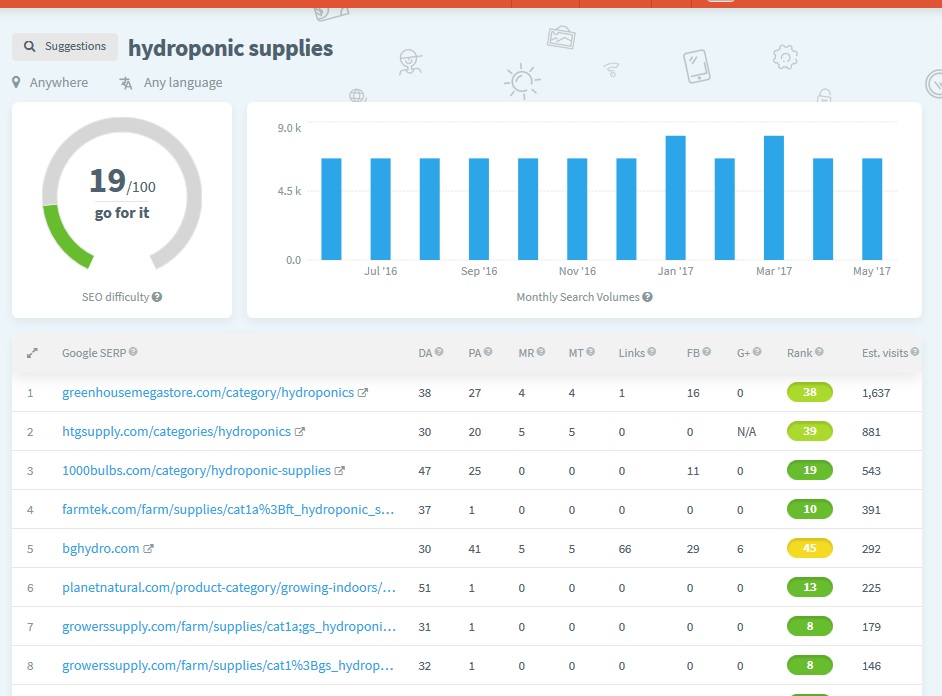
Task: Click the Google SERP help icon
Action: click(x=133, y=352)
